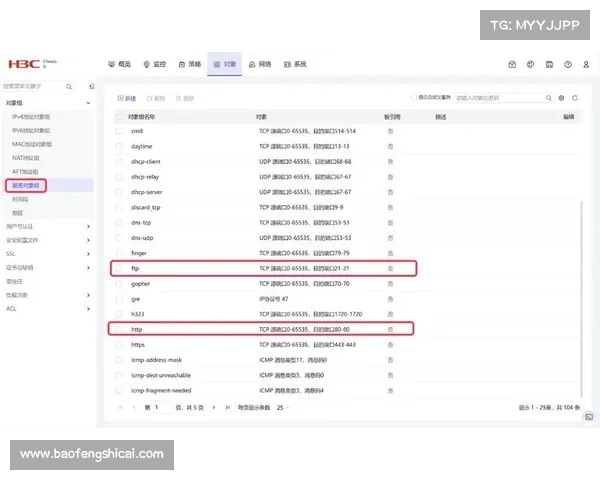This screenshot has width=600, height=480.
Task: Click the user account icon in the header
Action: pyautogui.click(x=585, y=64)
